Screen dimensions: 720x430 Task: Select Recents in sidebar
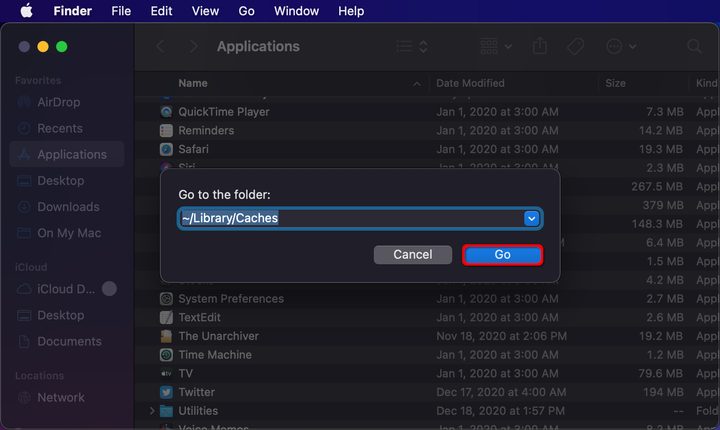[67, 128]
